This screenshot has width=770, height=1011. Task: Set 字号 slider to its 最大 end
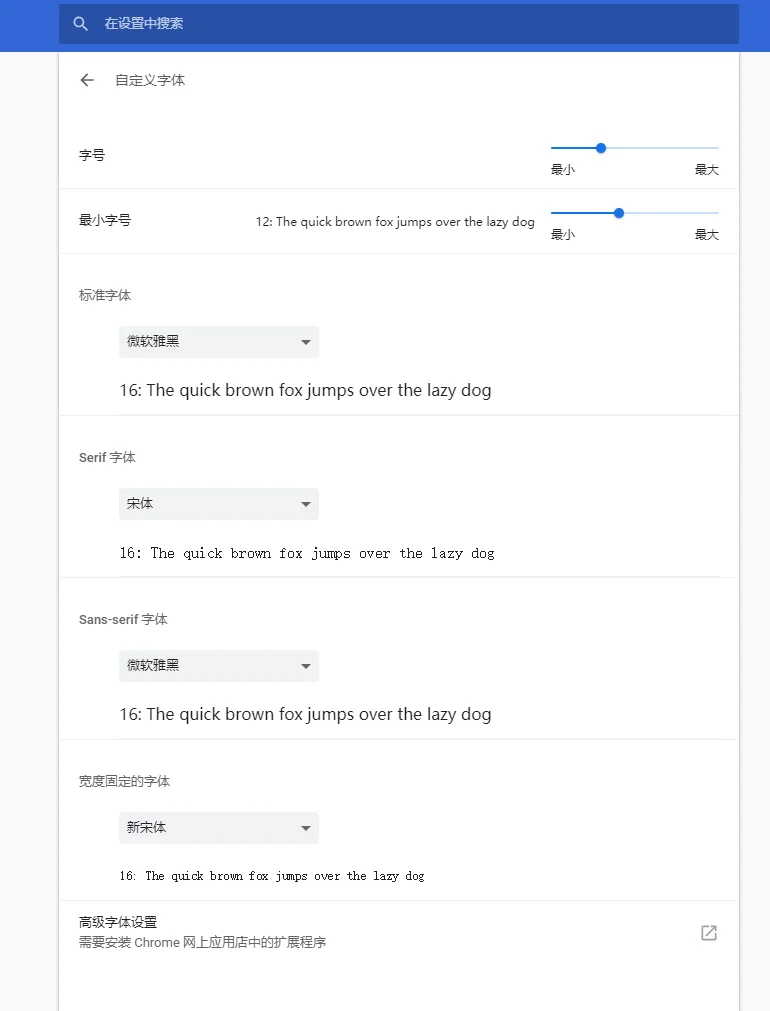pos(717,148)
